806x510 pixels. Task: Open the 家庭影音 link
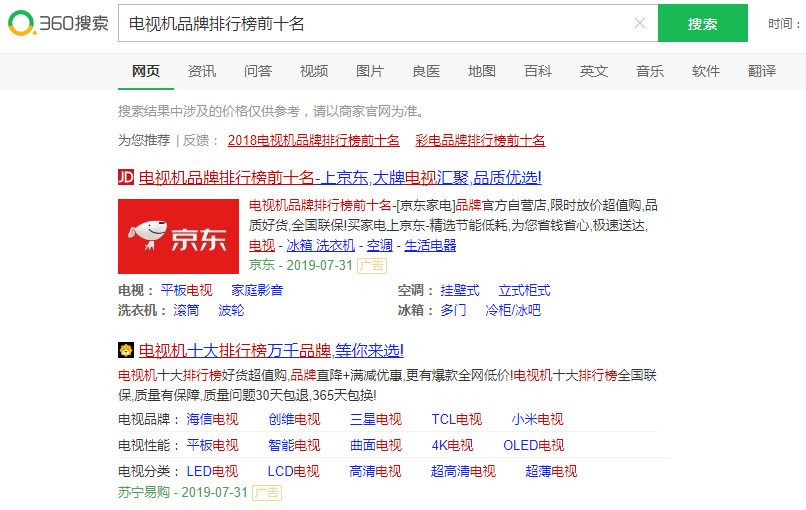pos(257,290)
